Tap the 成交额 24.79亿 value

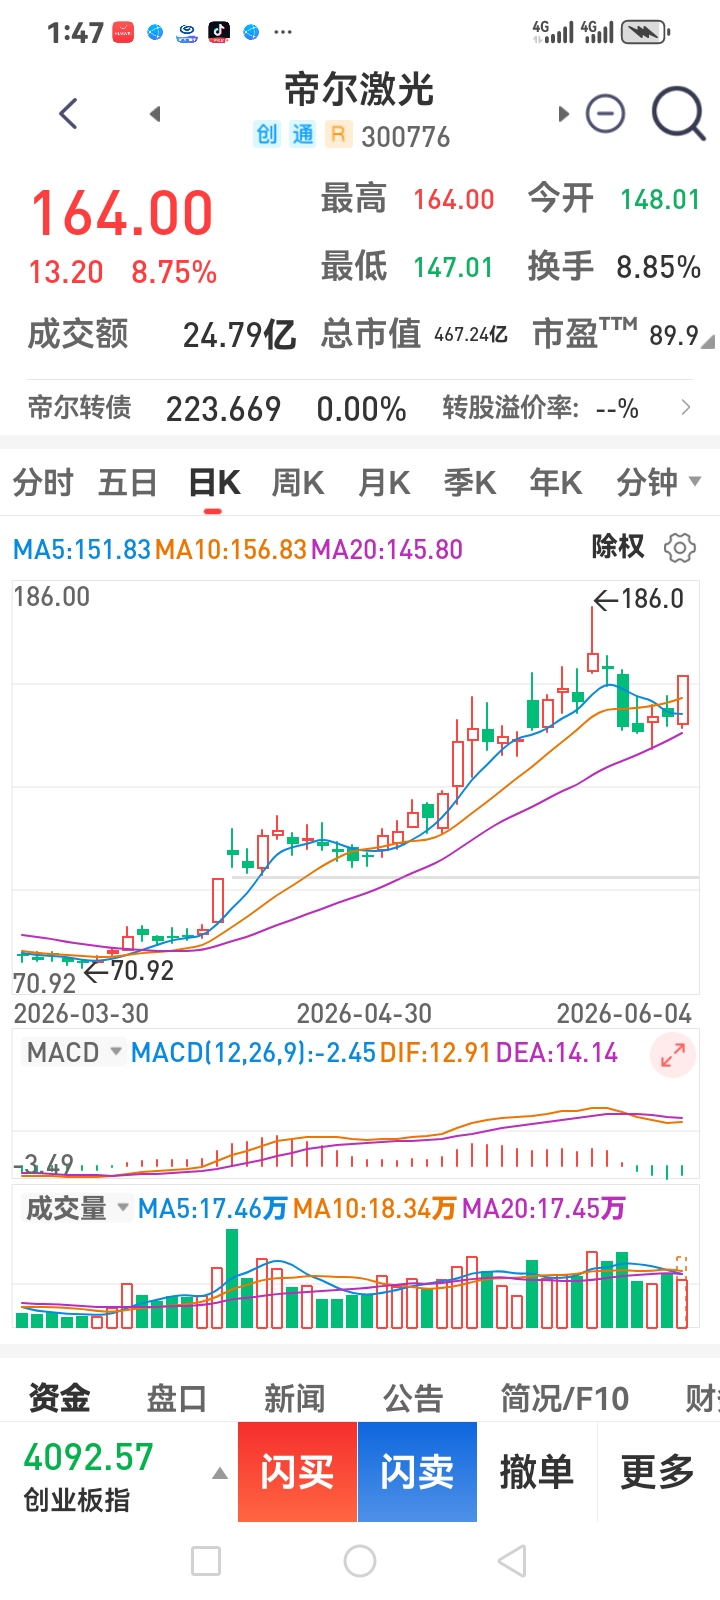coord(239,335)
